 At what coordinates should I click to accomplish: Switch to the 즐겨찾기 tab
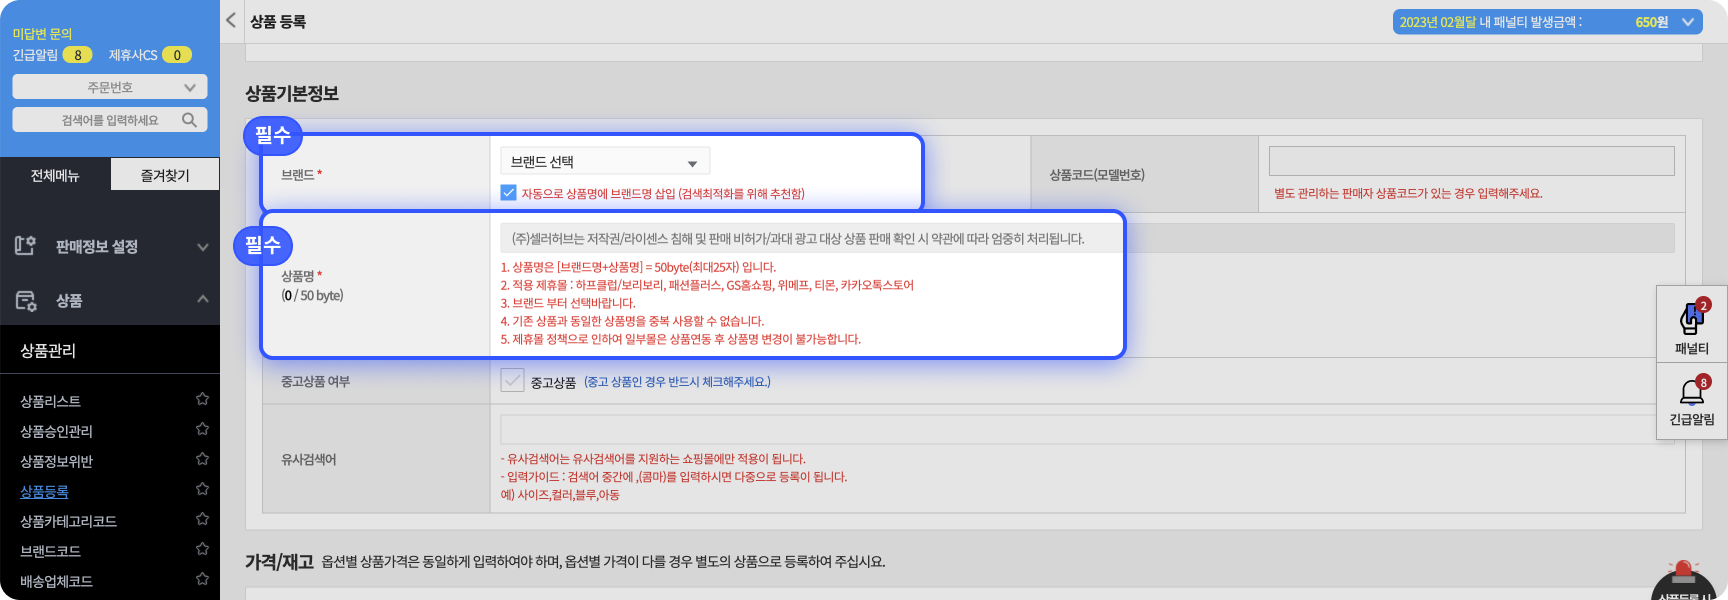[x=165, y=176]
